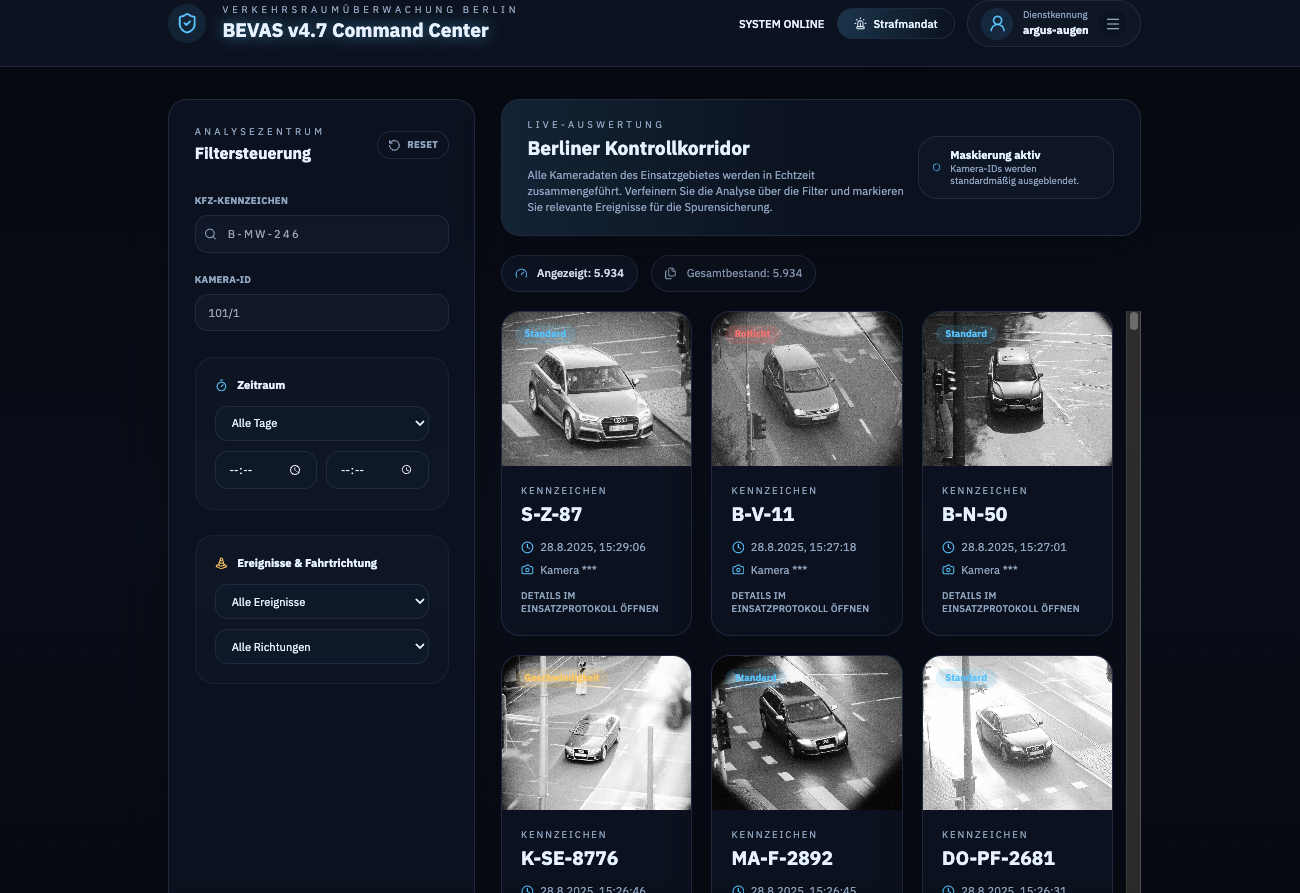Click the search icon in KFZ-Kennzeichen field

[x=211, y=234]
